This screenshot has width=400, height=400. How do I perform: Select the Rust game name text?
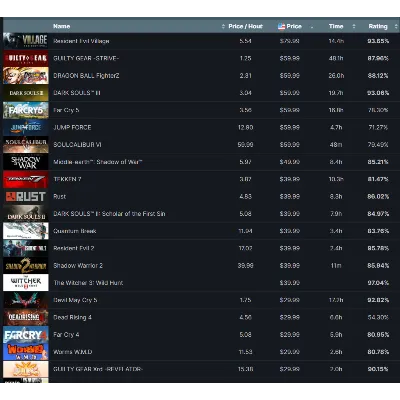59,197
